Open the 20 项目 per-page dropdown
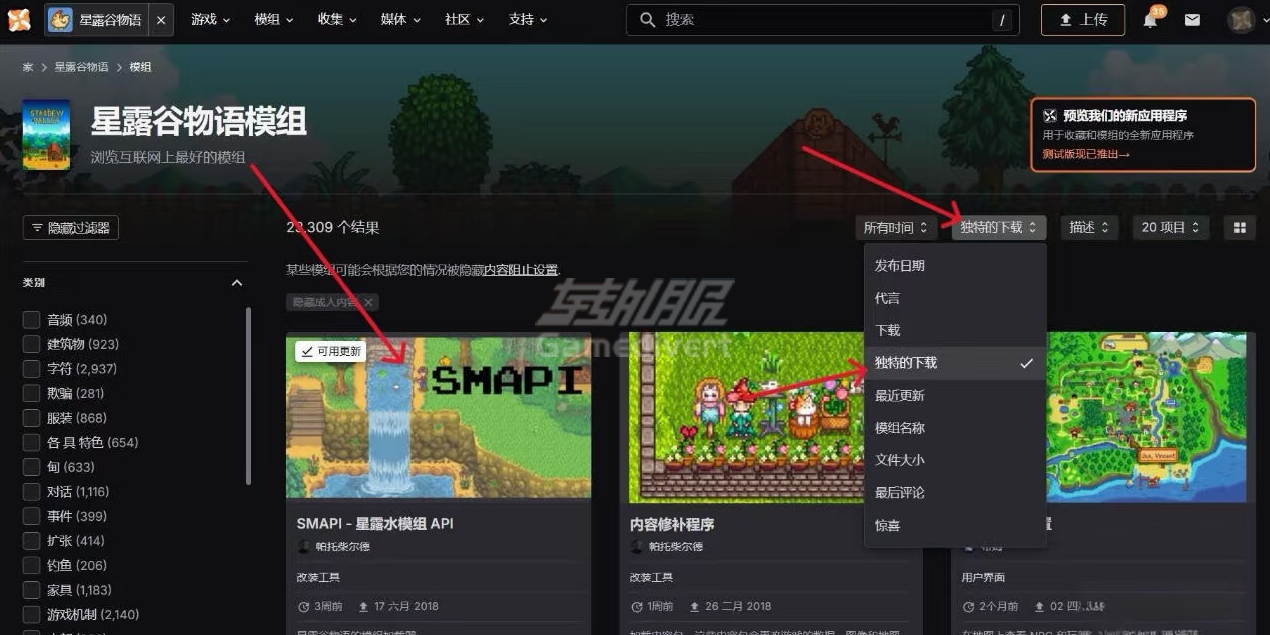The image size is (1270, 635). pos(1170,227)
